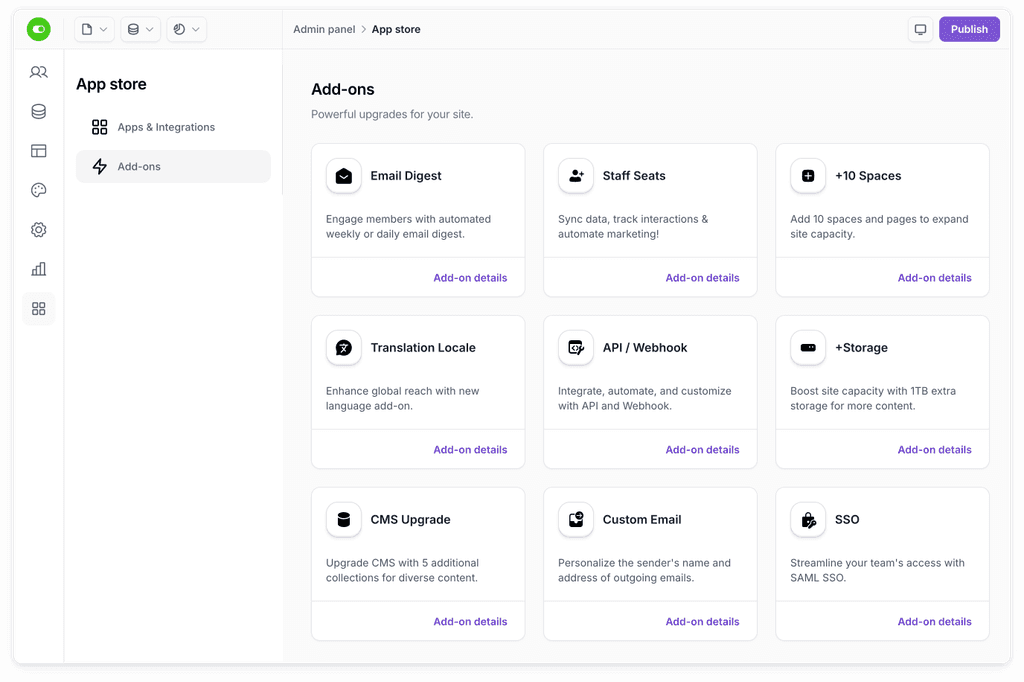Screen dimensions: 1024x682
Task: Open Add-on details for Email Digest
Action: point(470,278)
